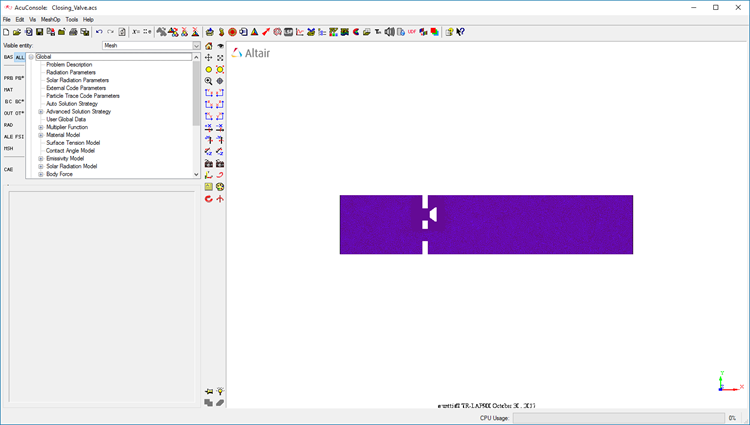This screenshot has width=750, height=425.
Task: Click the color palette view icon
Action: (x=220, y=186)
